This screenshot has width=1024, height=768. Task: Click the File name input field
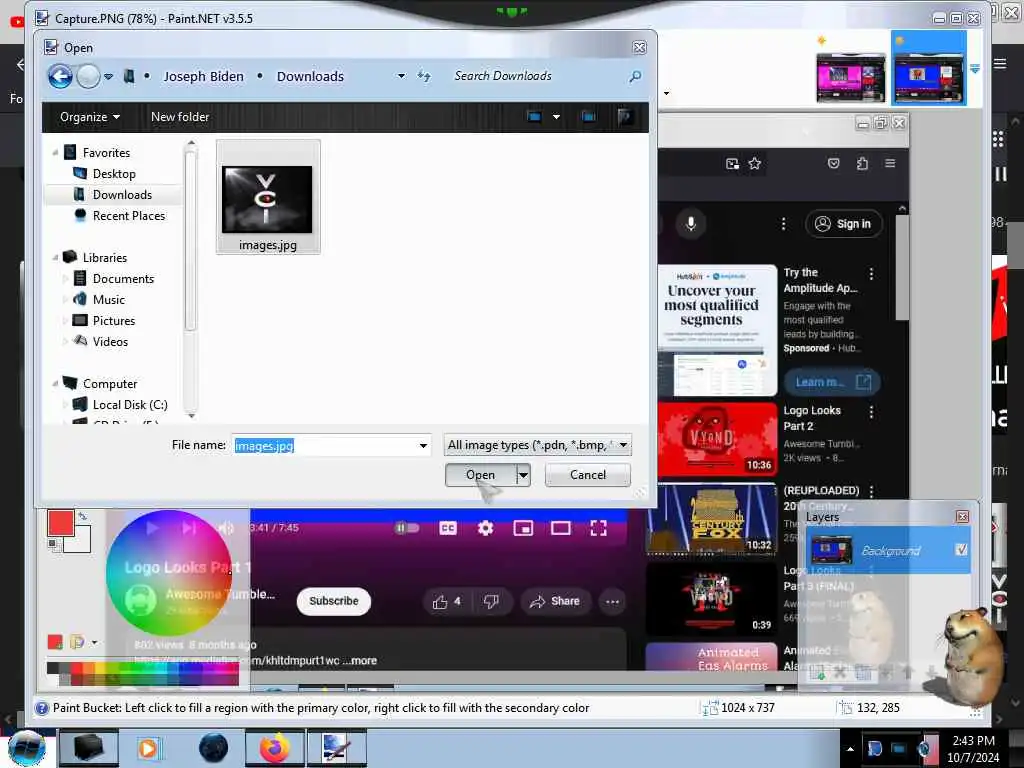(325, 445)
